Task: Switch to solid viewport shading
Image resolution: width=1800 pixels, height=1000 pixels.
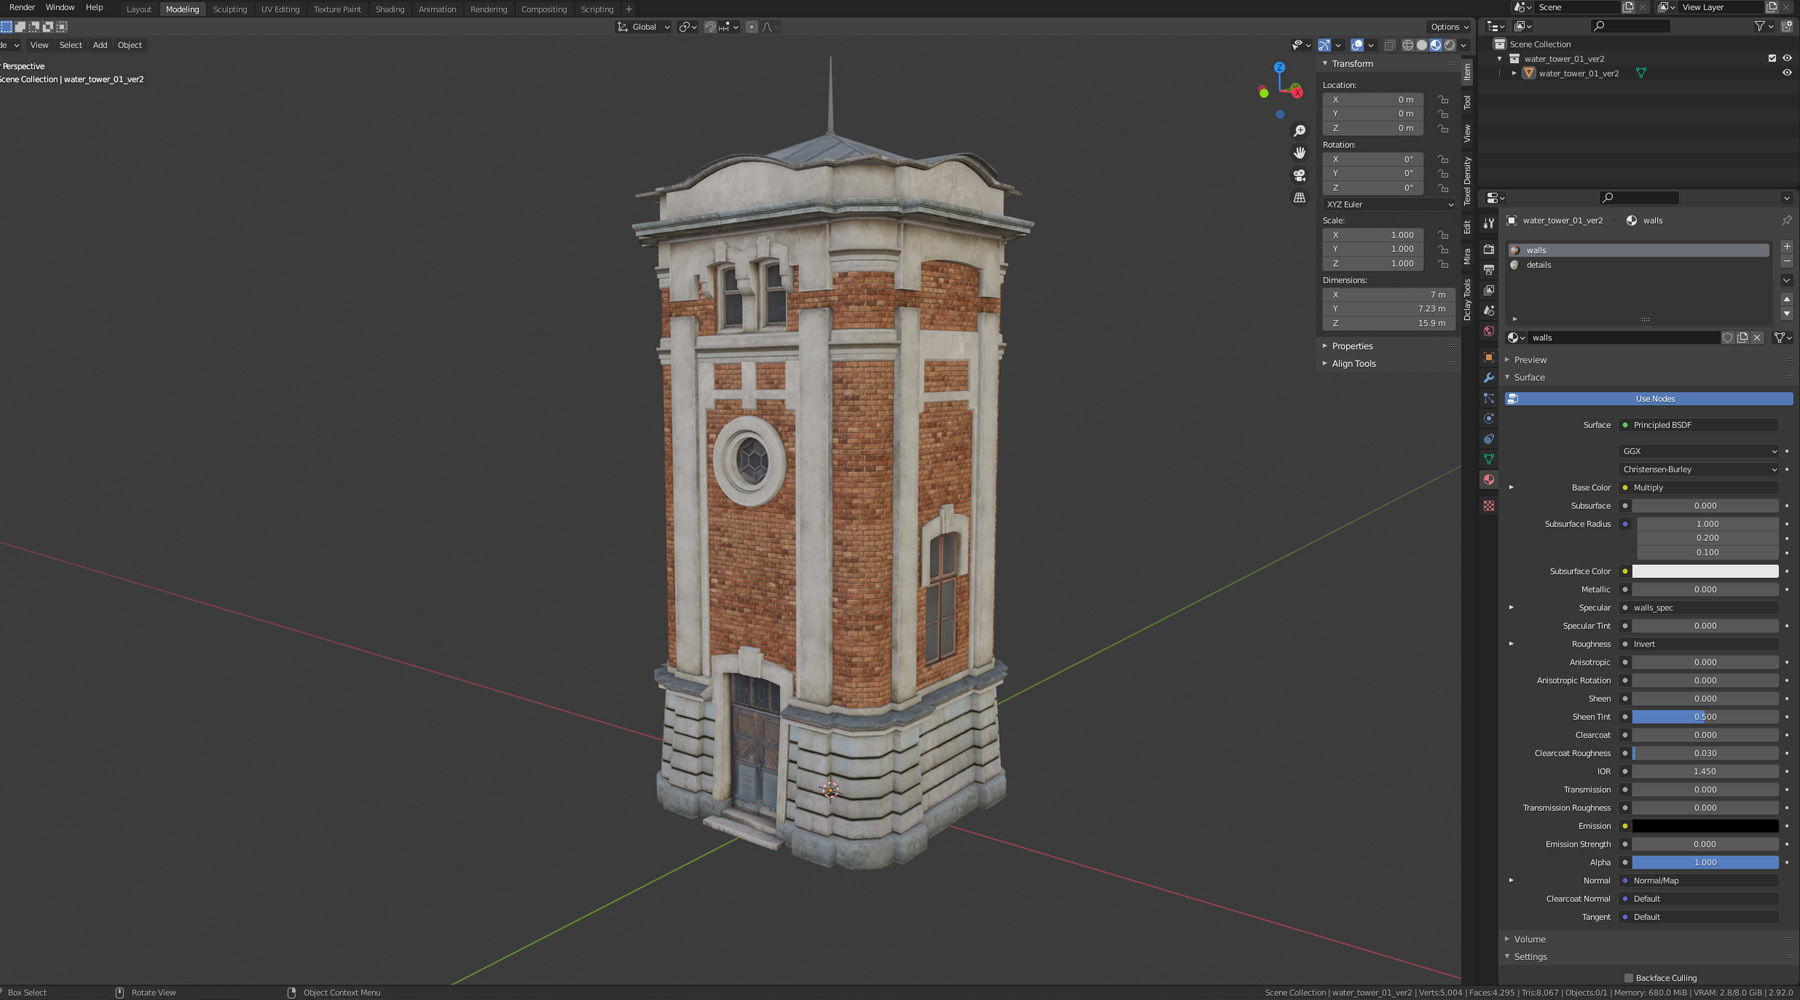Action: (x=1421, y=45)
